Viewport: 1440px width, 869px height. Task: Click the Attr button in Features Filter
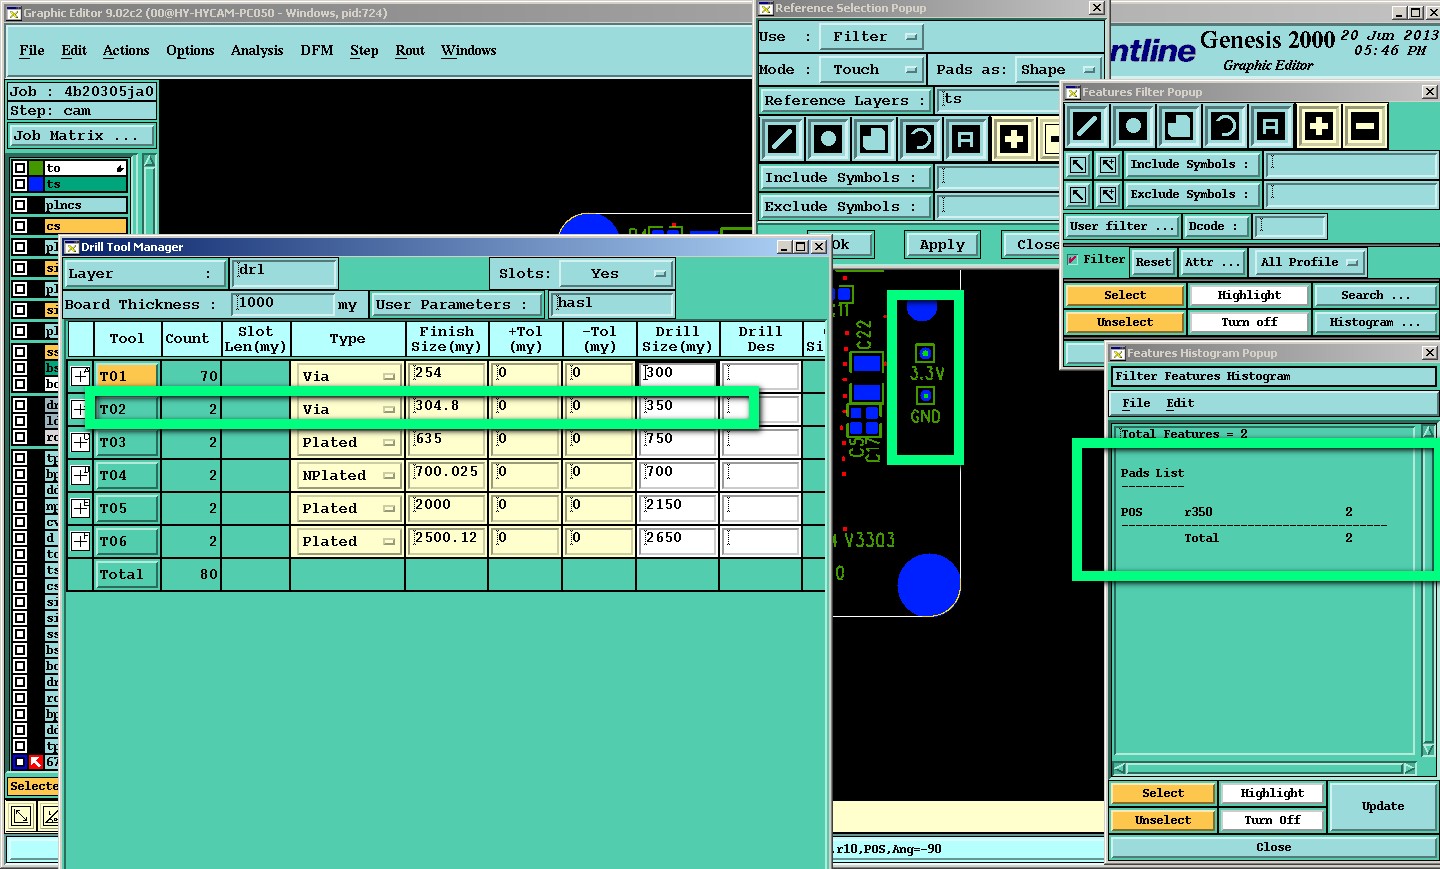pyautogui.click(x=1212, y=262)
